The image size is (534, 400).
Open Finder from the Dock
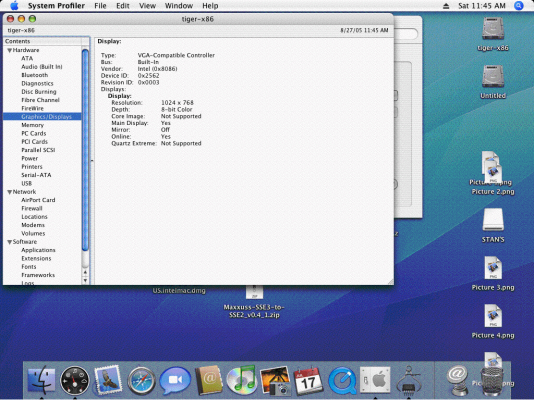[41, 380]
